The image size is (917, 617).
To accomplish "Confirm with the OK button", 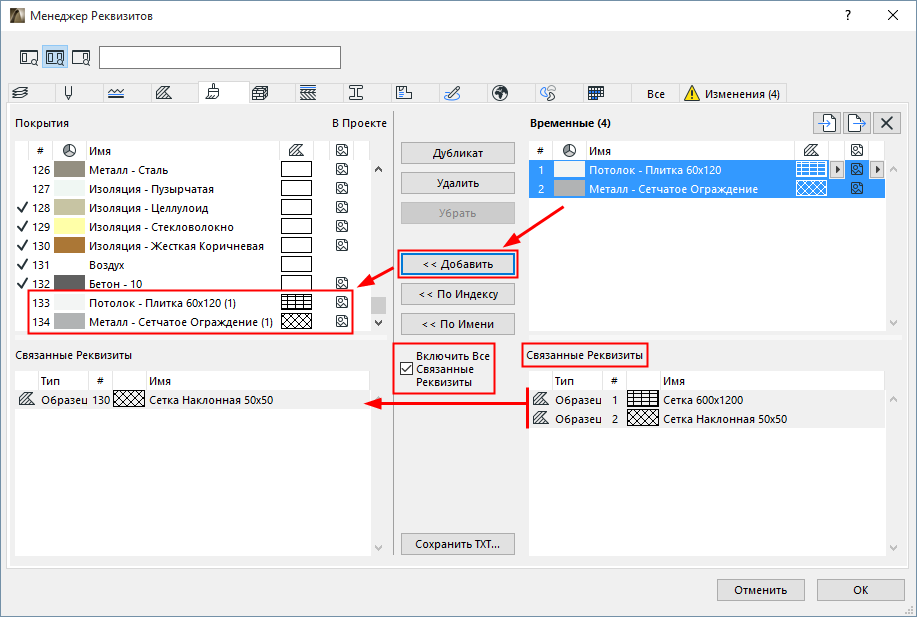I will coord(860,590).
